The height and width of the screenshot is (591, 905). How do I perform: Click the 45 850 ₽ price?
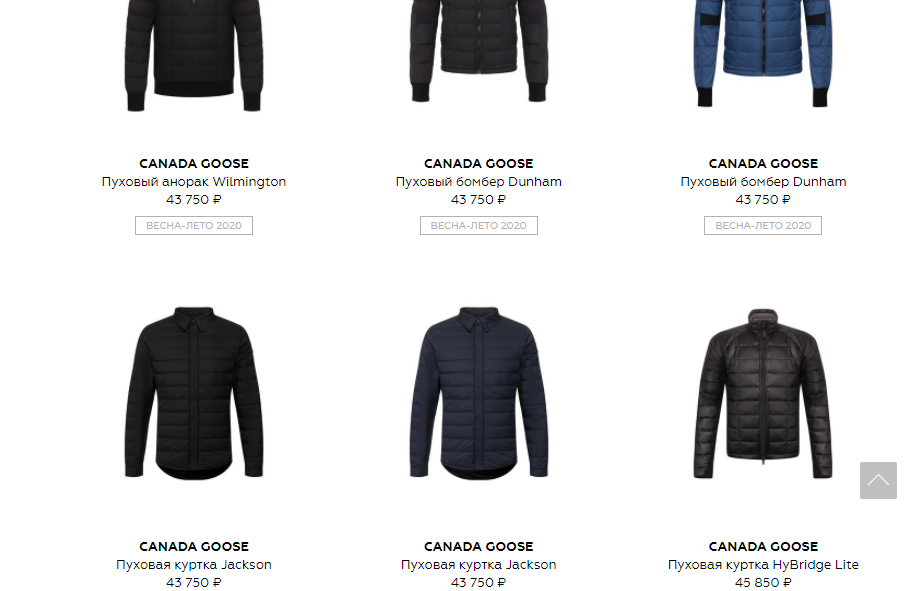pos(763,583)
